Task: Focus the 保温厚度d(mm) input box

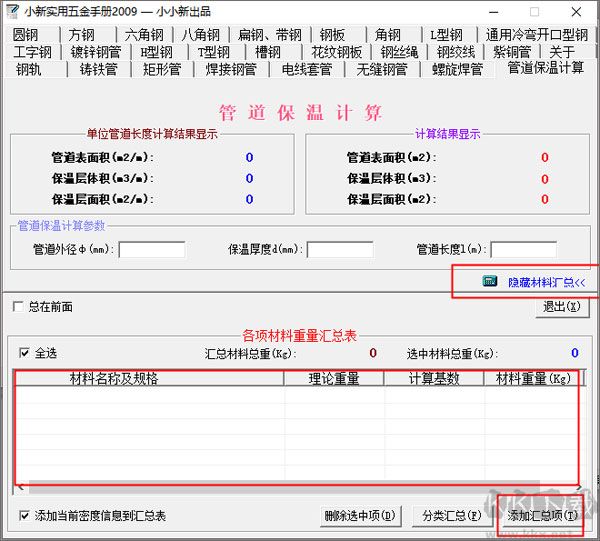Action: [340, 250]
